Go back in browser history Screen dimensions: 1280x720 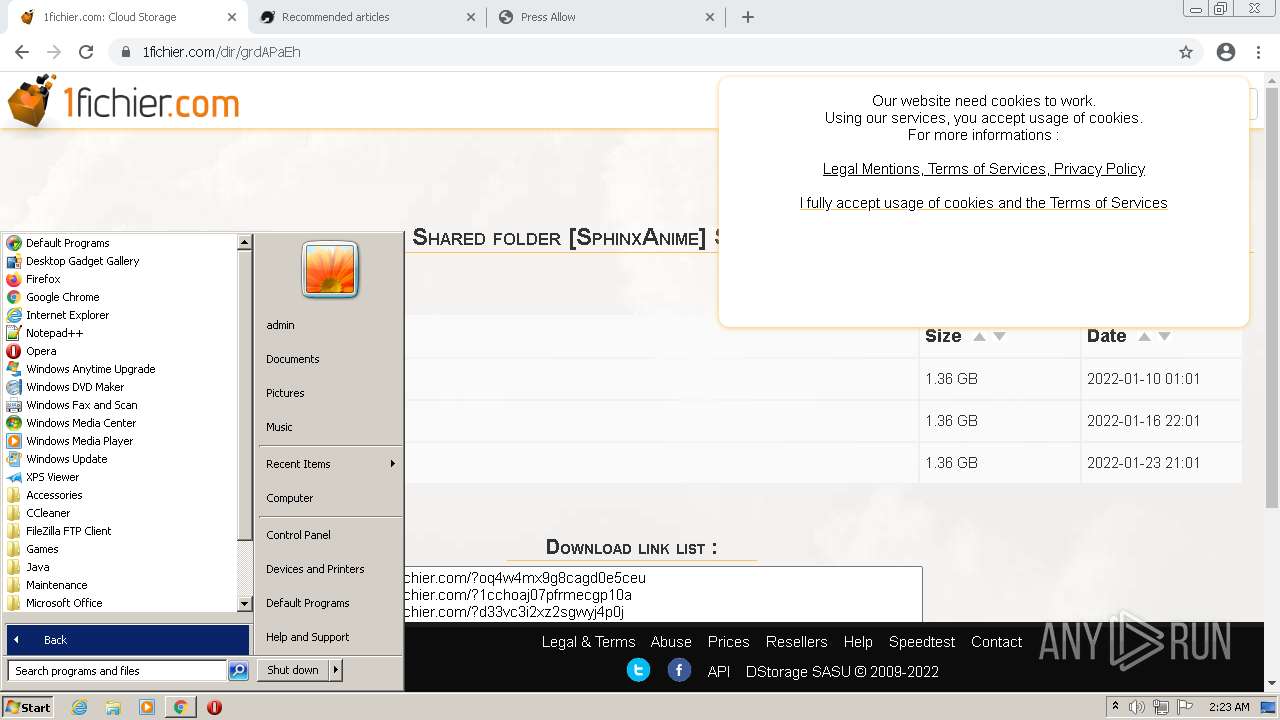tap(22, 52)
